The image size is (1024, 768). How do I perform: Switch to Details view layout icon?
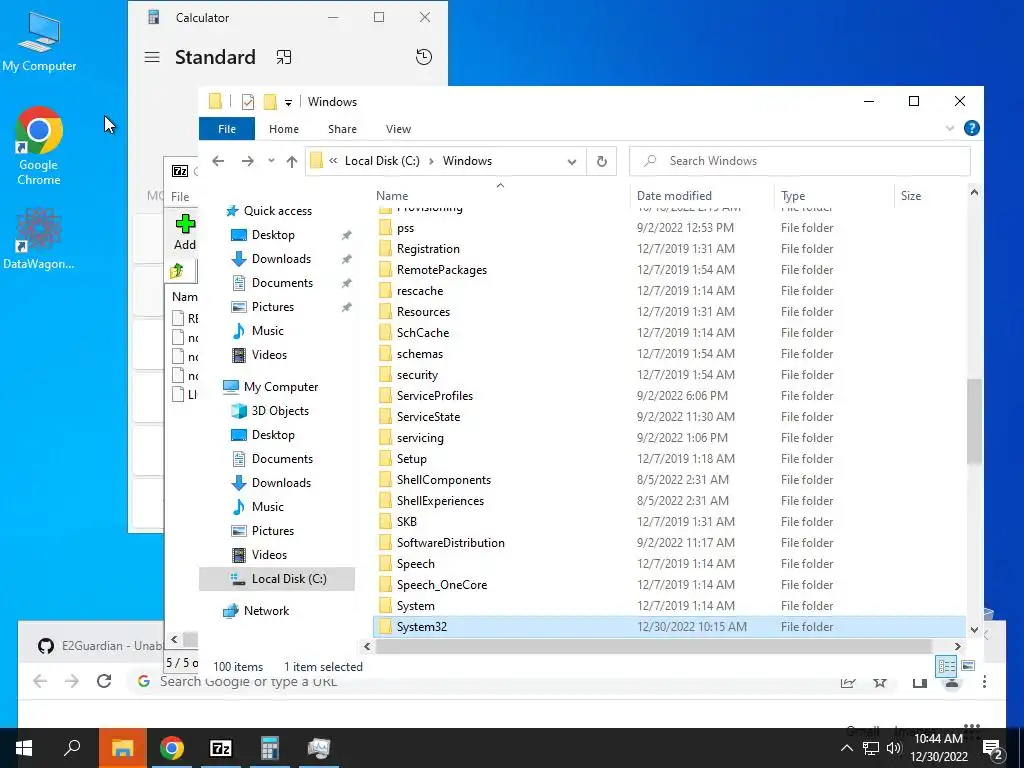tap(946, 666)
